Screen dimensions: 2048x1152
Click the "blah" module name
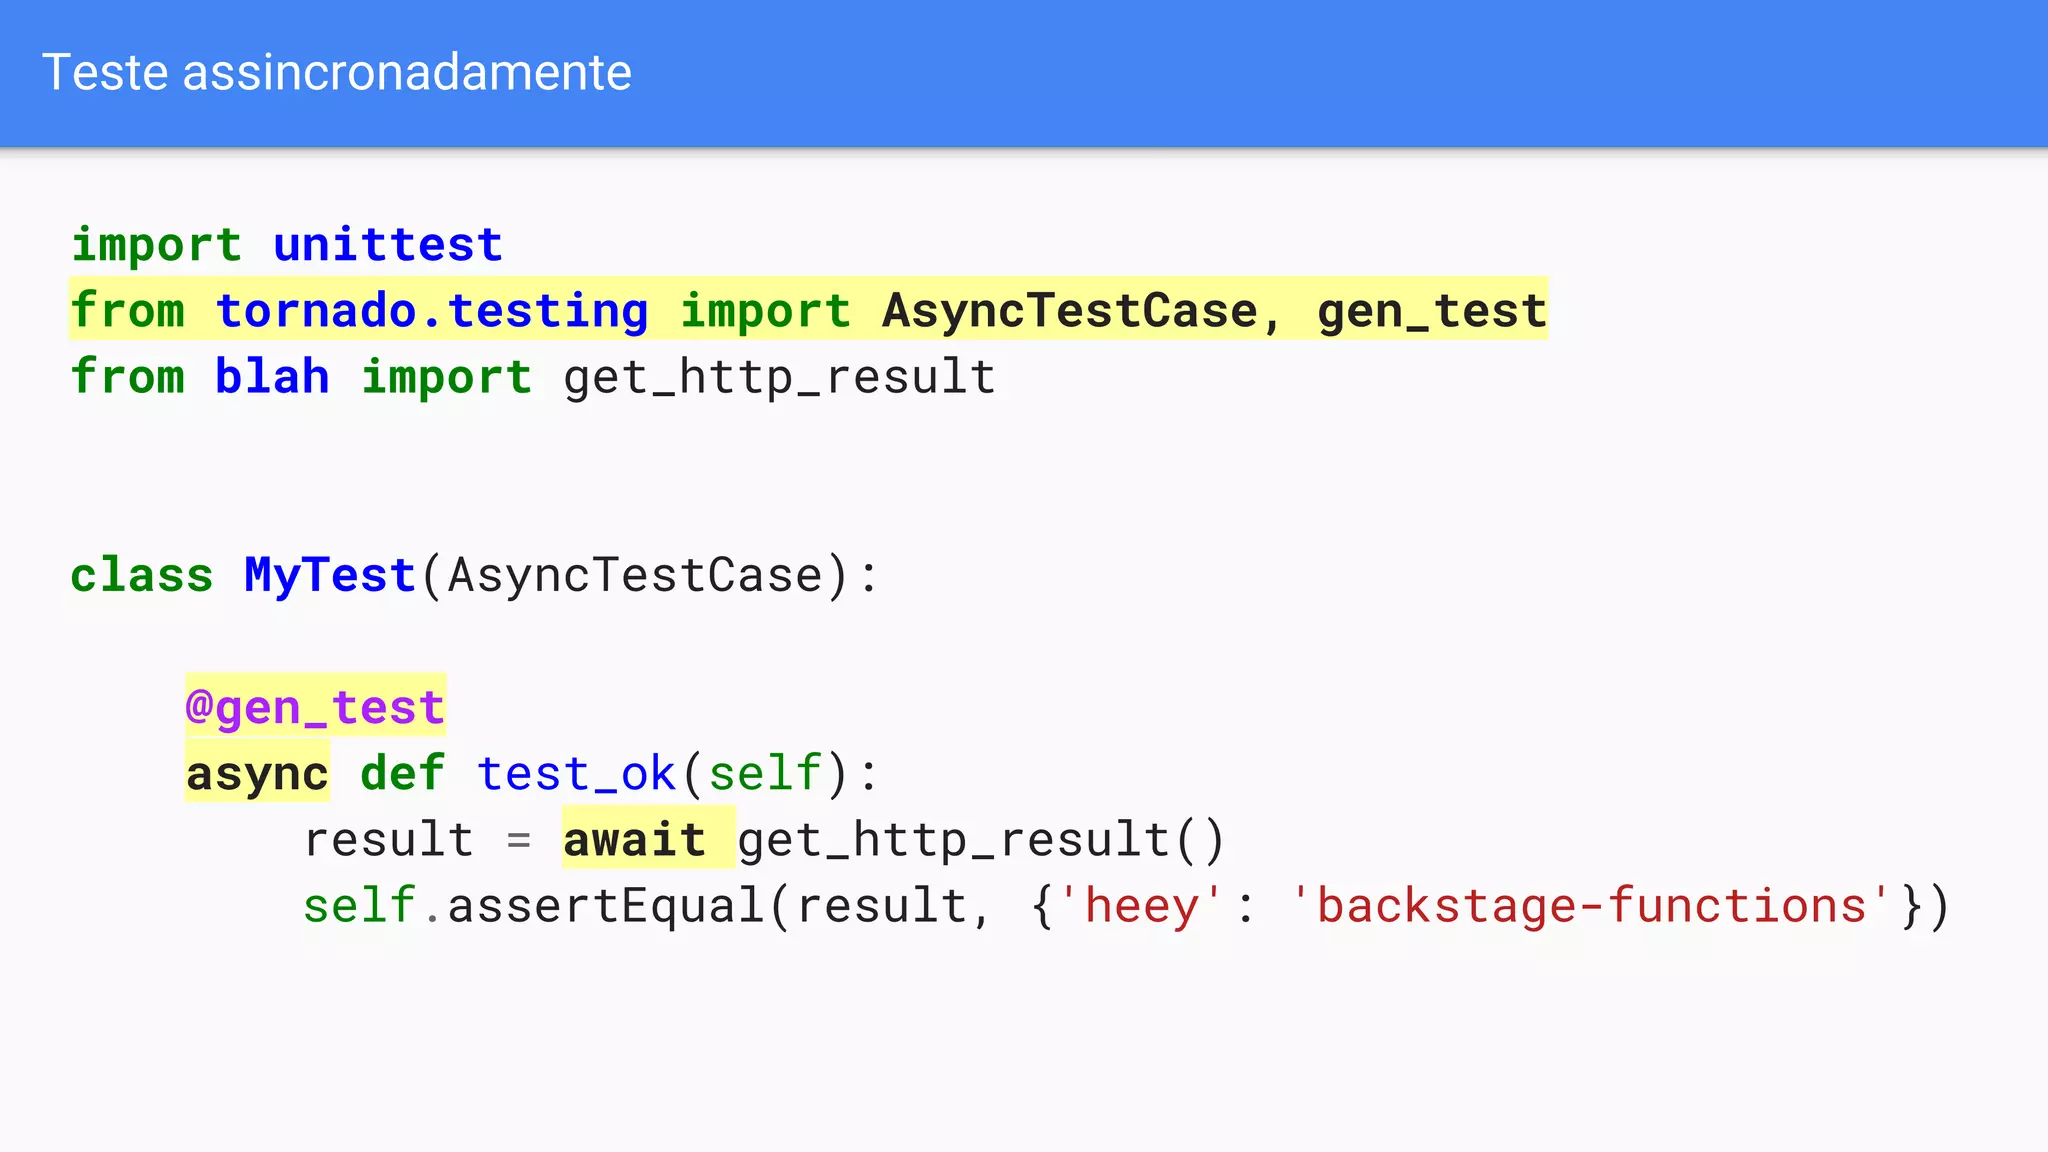tap(272, 377)
